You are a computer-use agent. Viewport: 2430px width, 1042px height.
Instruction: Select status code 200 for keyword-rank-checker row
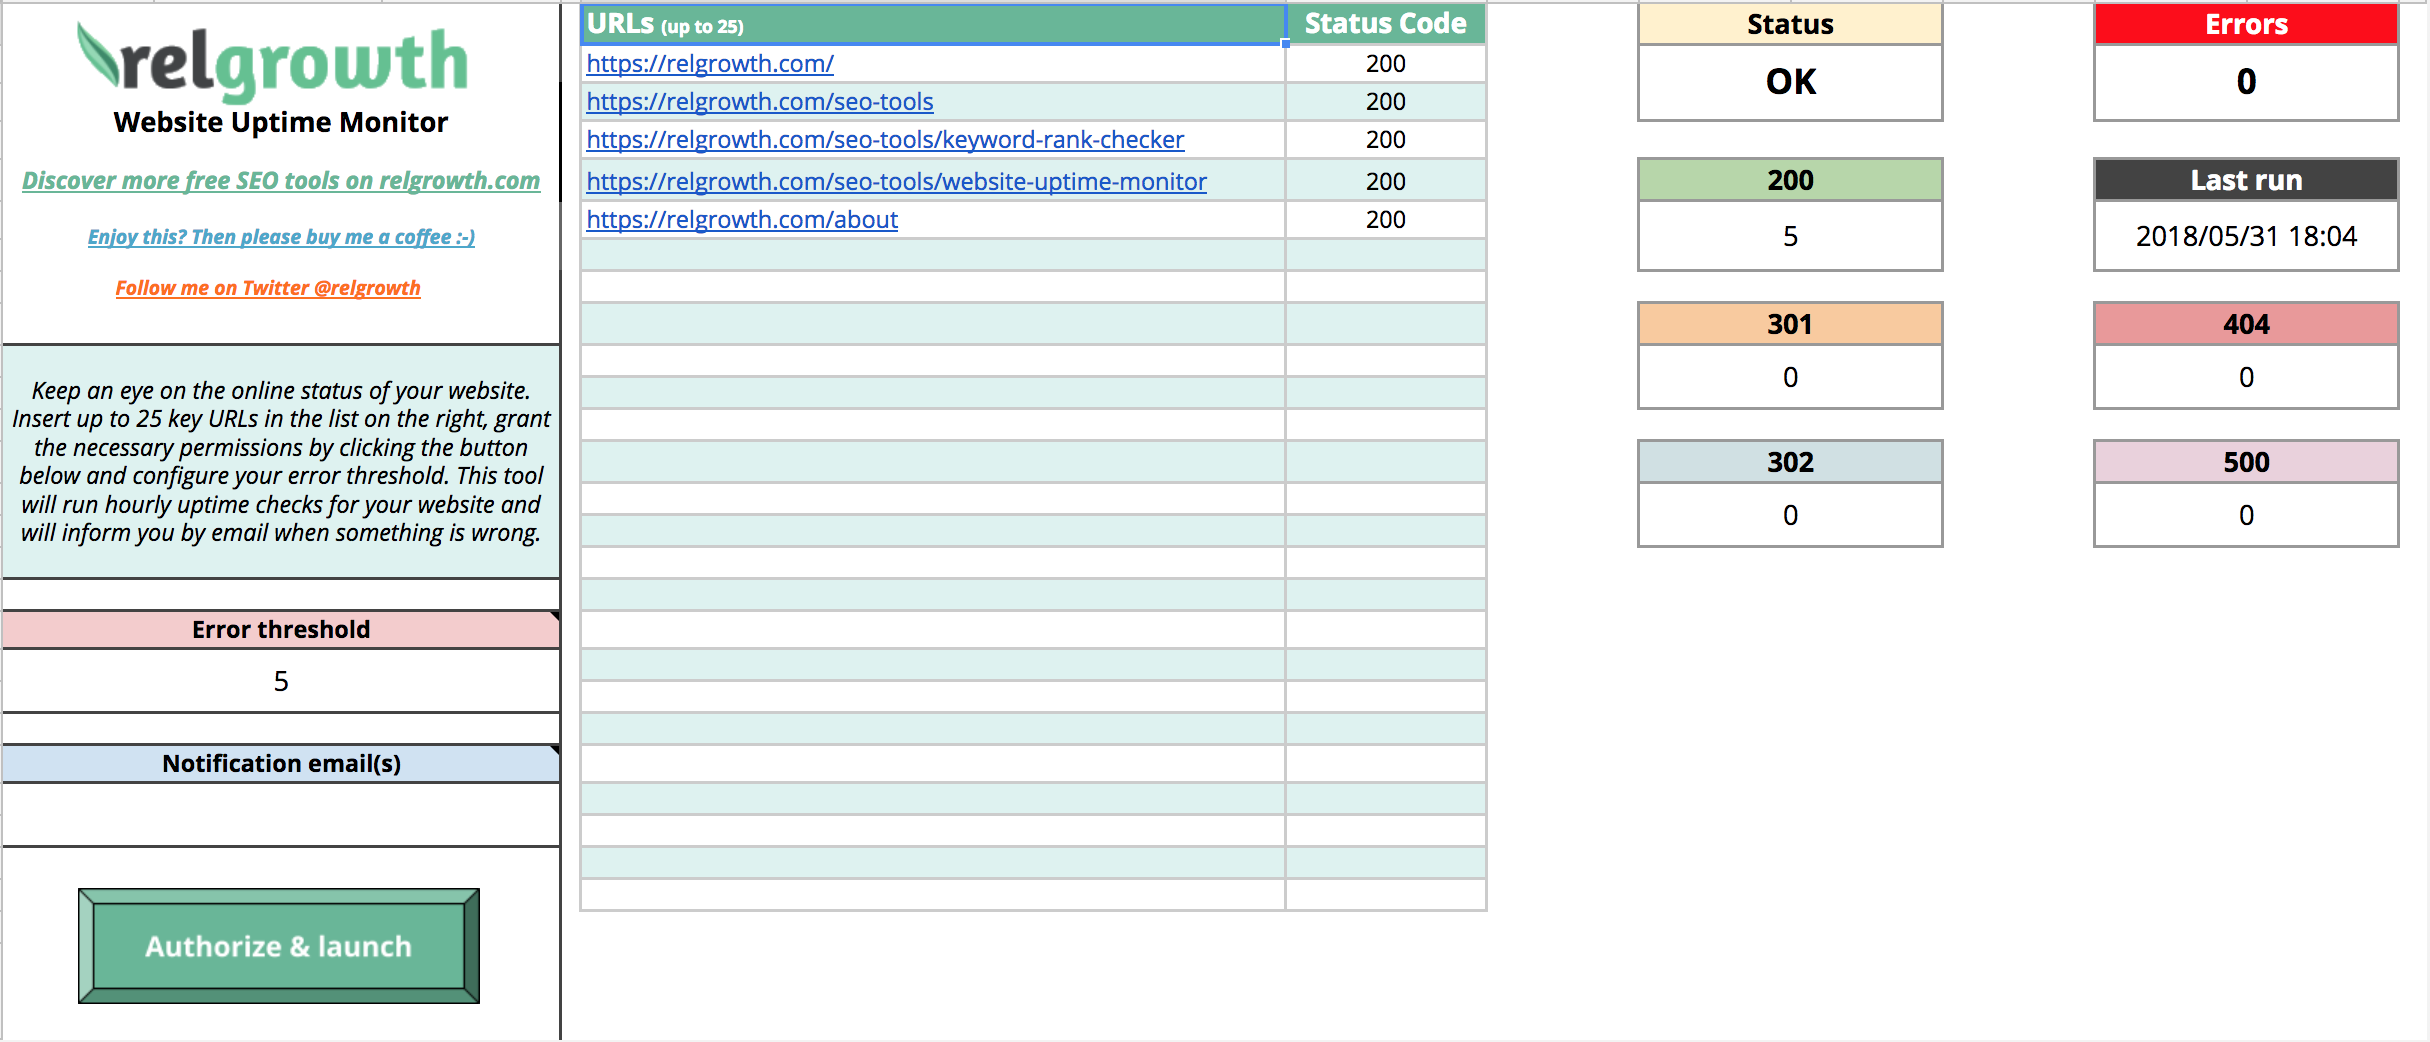coord(1386,139)
